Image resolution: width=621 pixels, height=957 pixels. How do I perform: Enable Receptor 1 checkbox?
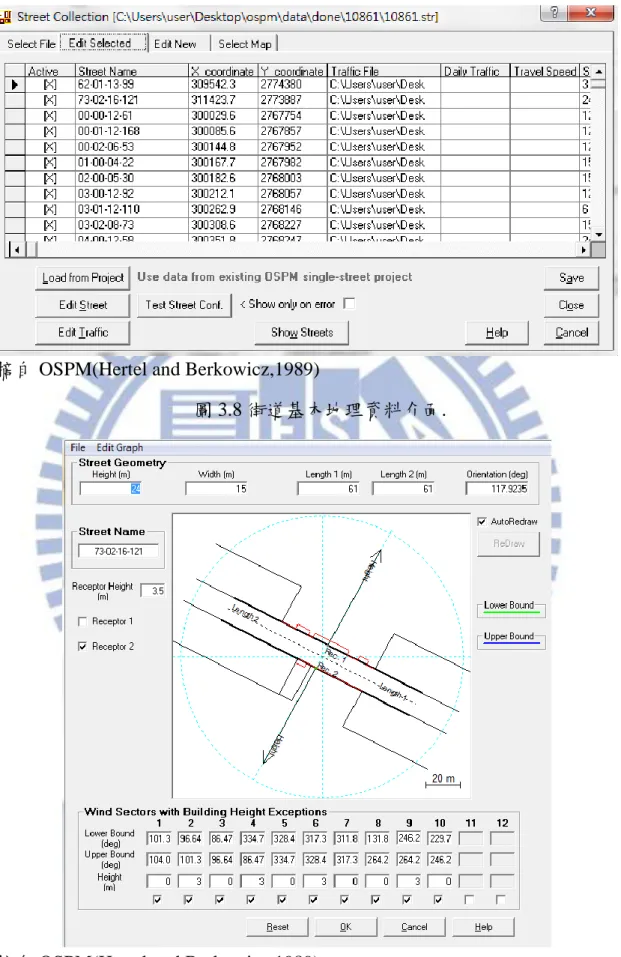pos(82,621)
